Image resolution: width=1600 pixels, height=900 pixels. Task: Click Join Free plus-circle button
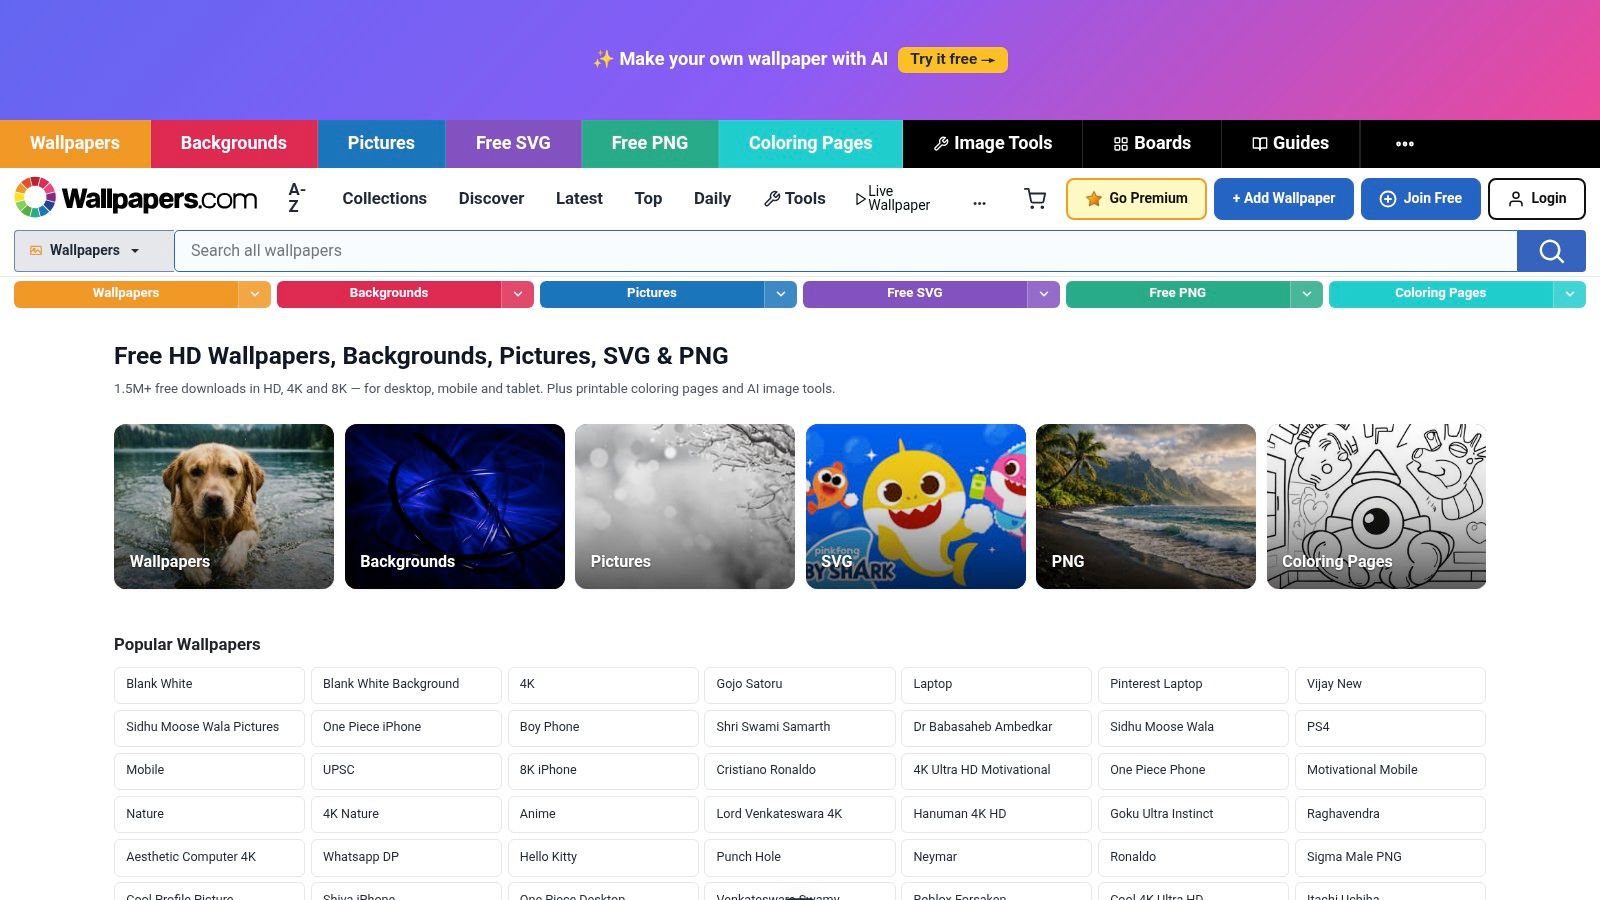click(1421, 199)
